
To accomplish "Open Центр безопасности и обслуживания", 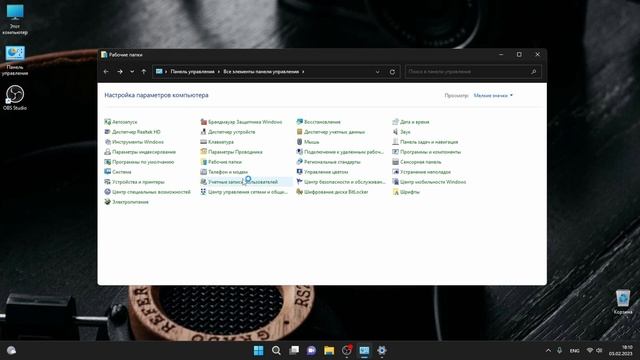I will pos(340,182).
